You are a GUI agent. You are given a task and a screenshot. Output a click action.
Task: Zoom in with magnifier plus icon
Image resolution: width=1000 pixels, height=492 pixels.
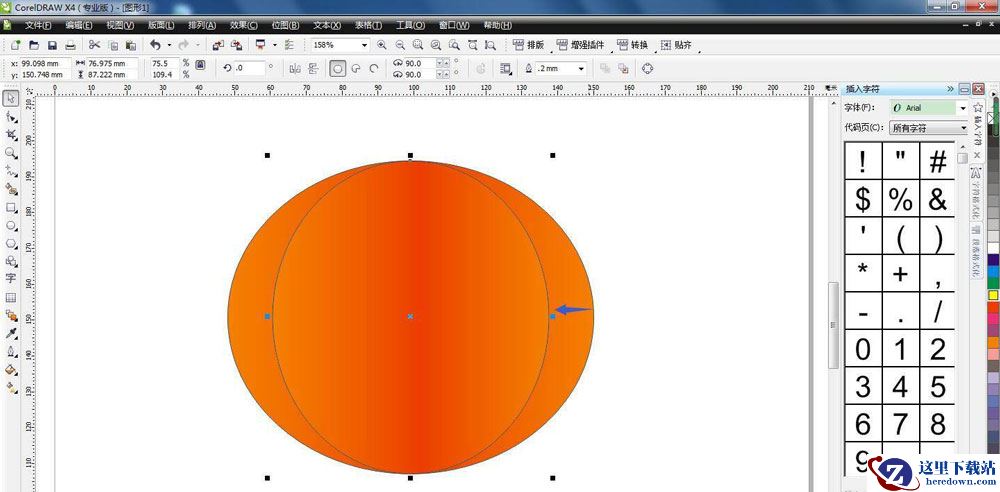point(382,45)
